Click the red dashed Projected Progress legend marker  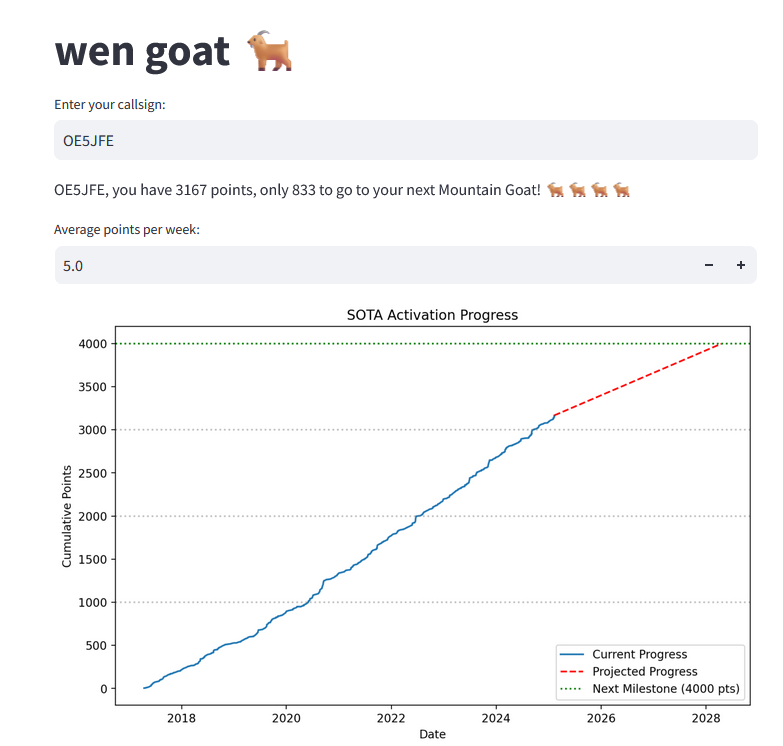(x=573, y=672)
